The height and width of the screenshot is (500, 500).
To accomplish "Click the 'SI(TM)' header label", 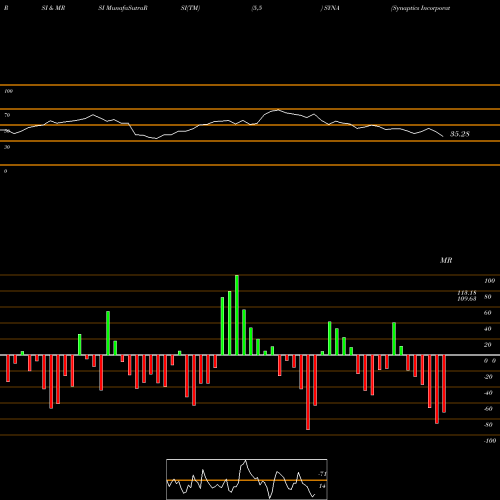I will (x=190, y=8).
